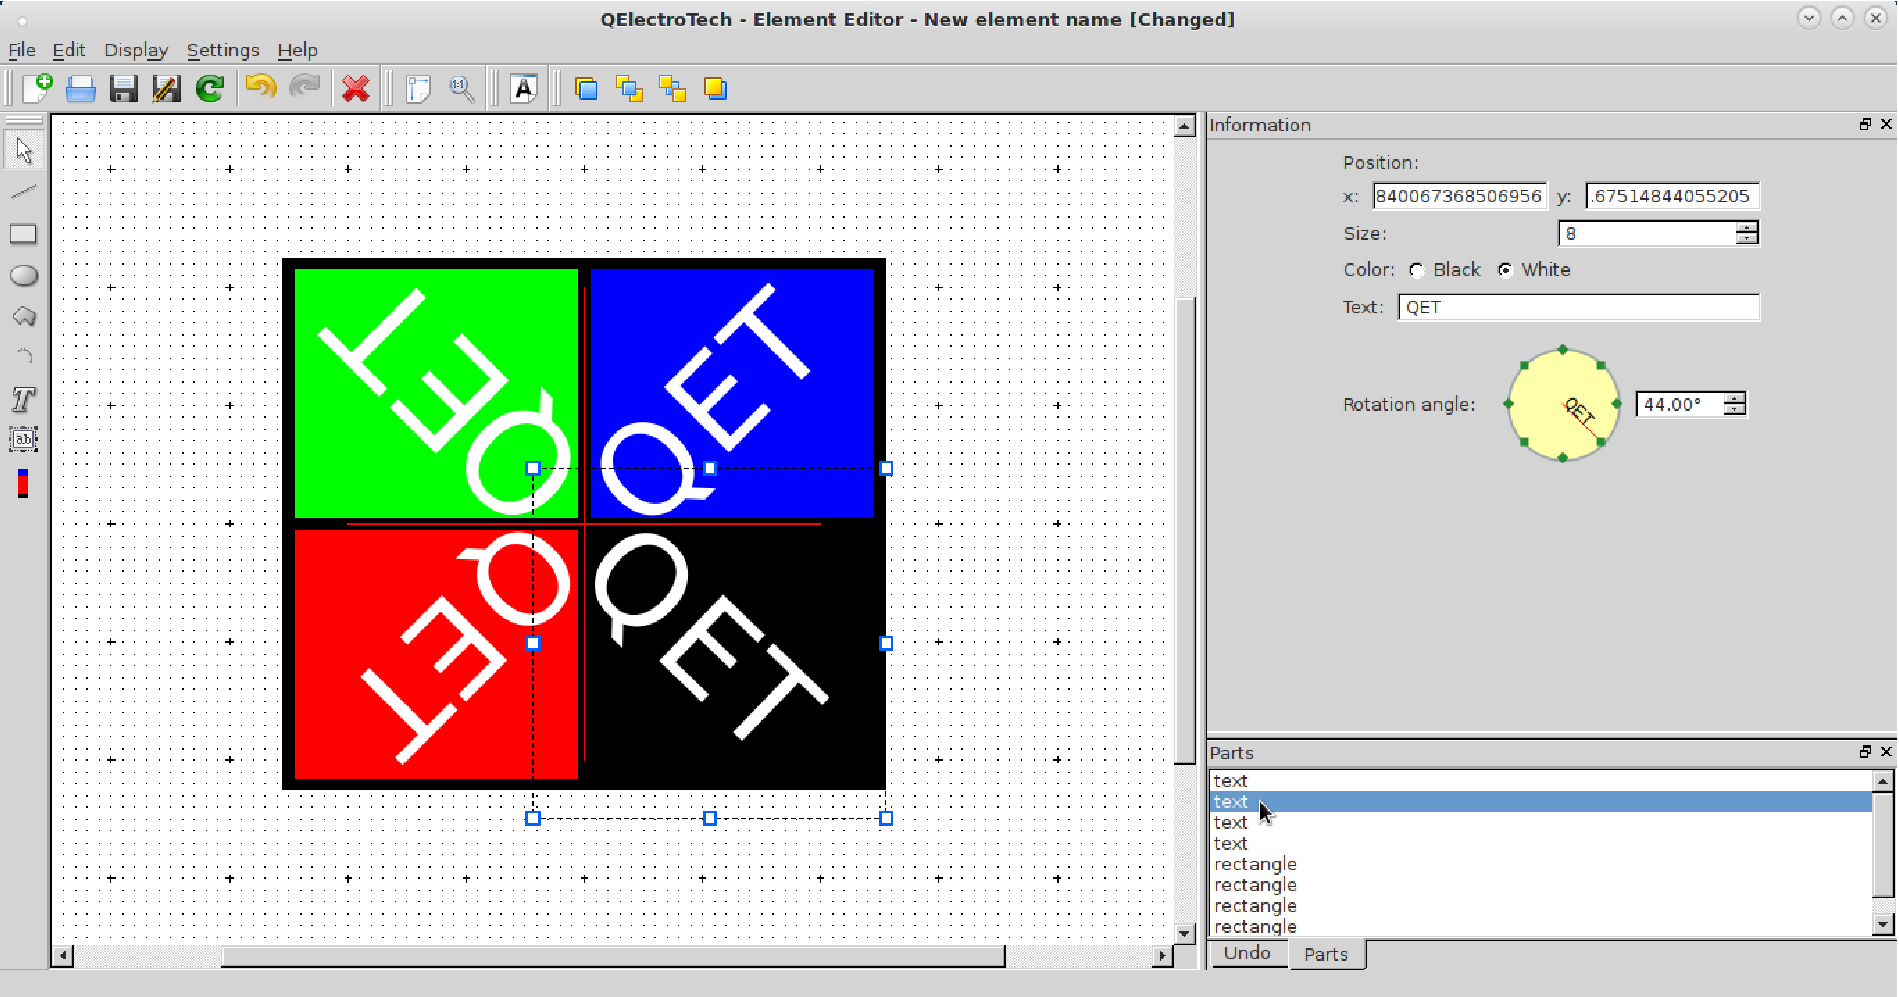
Task: Switch to the Undo tab
Action: [1247, 953]
